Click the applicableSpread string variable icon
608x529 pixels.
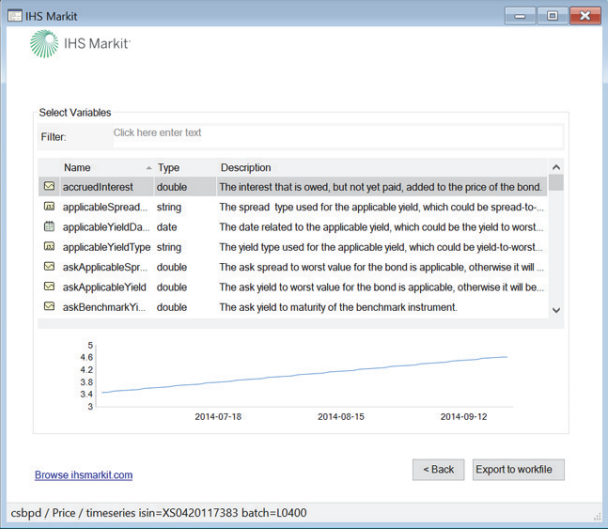point(49,206)
